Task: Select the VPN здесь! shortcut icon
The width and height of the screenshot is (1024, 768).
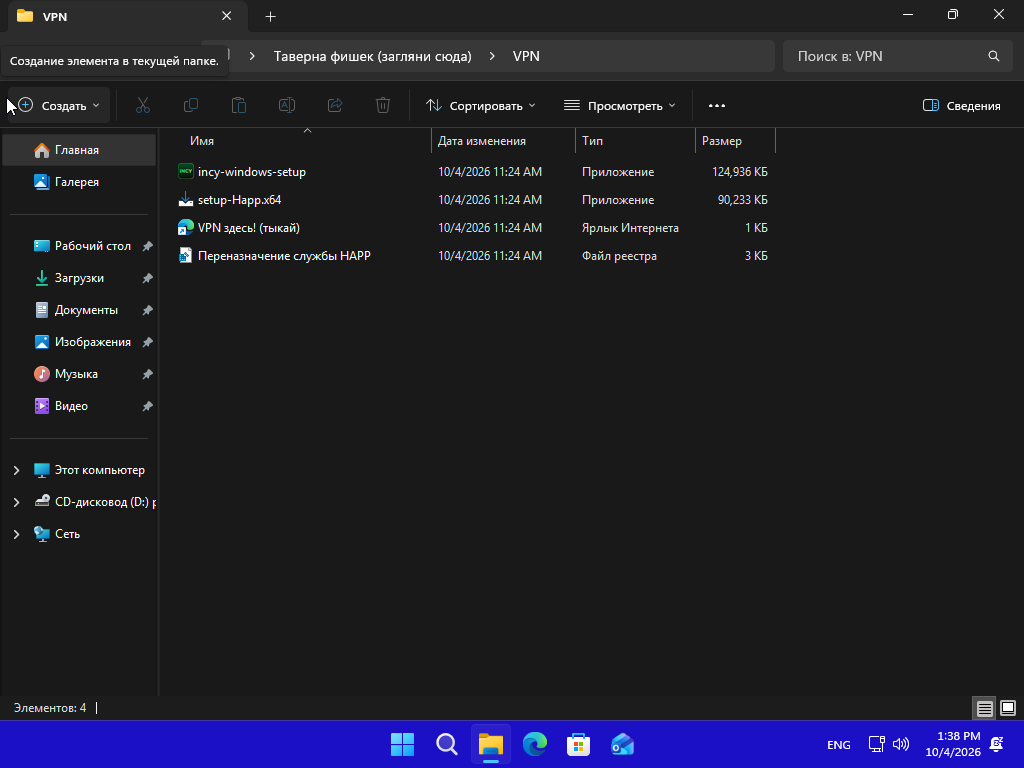Action: (x=185, y=227)
